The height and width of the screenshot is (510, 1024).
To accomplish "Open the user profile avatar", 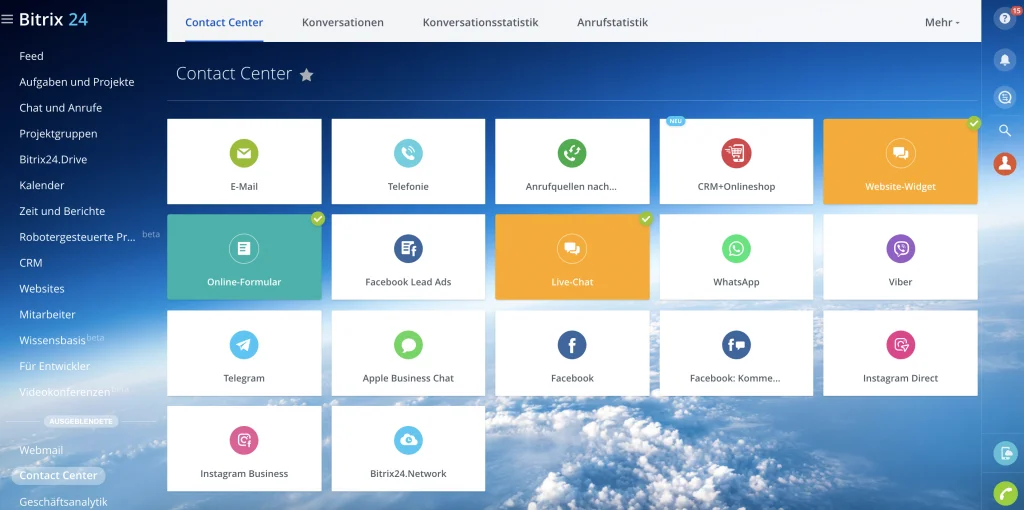I will [1005, 163].
